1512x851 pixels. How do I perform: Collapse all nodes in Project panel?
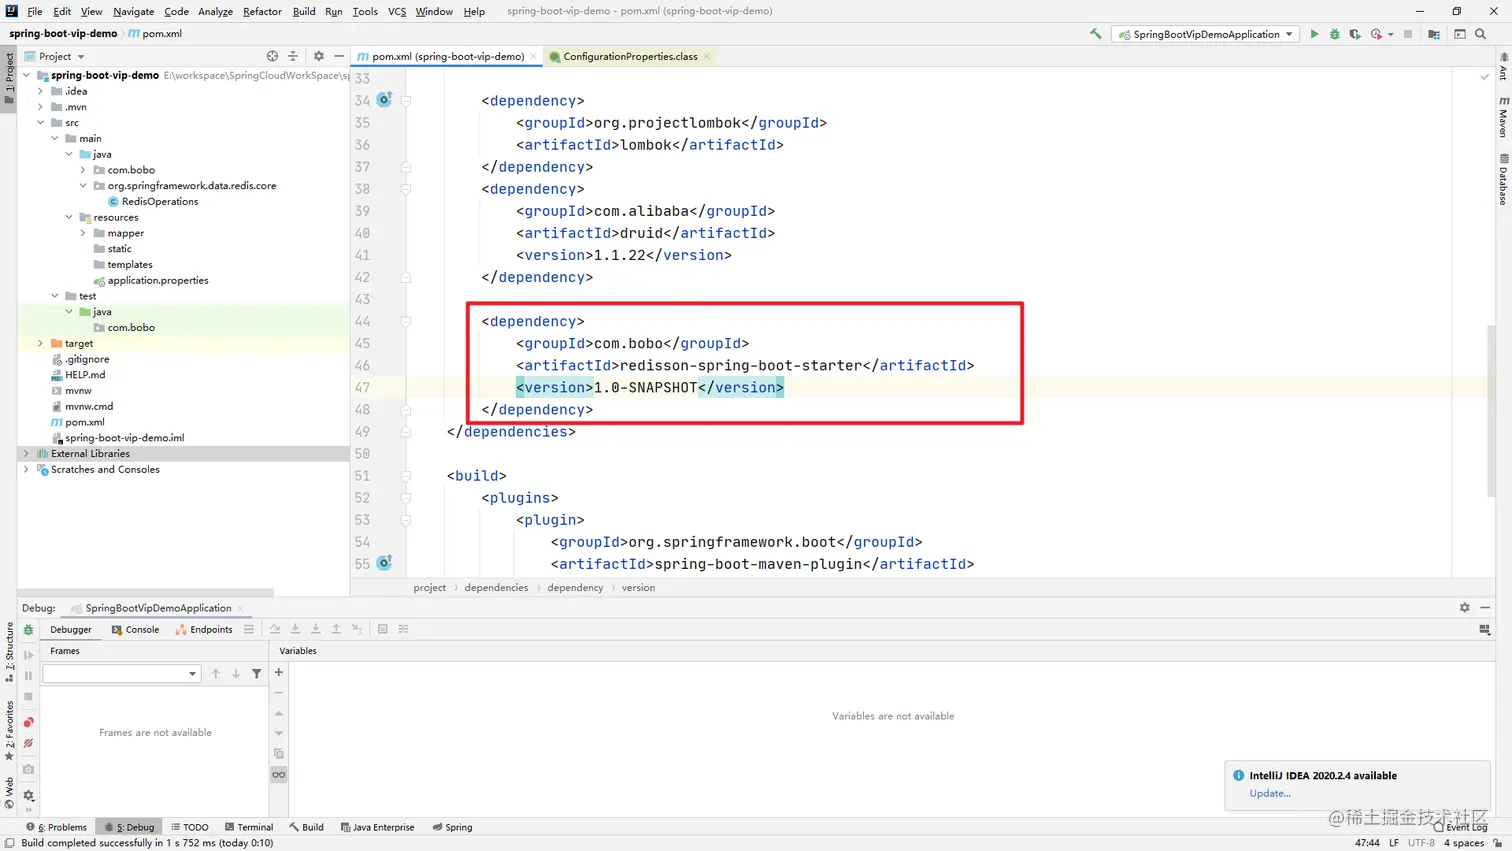(293, 56)
